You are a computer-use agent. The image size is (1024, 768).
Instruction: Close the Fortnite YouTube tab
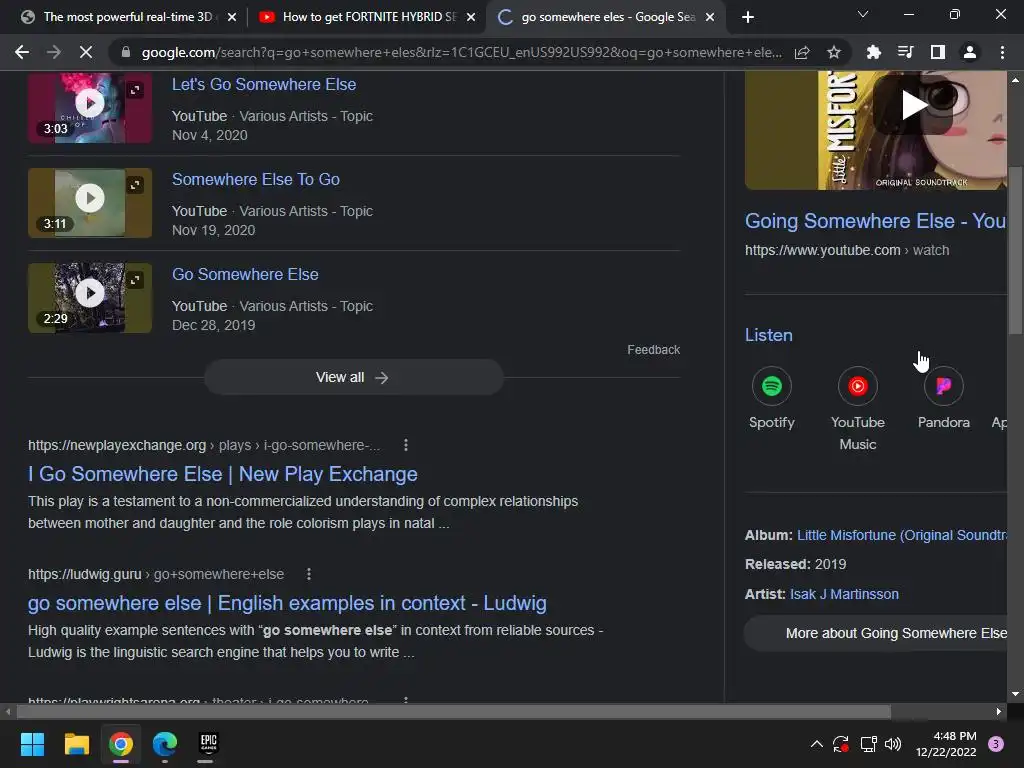click(x=471, y=17)
